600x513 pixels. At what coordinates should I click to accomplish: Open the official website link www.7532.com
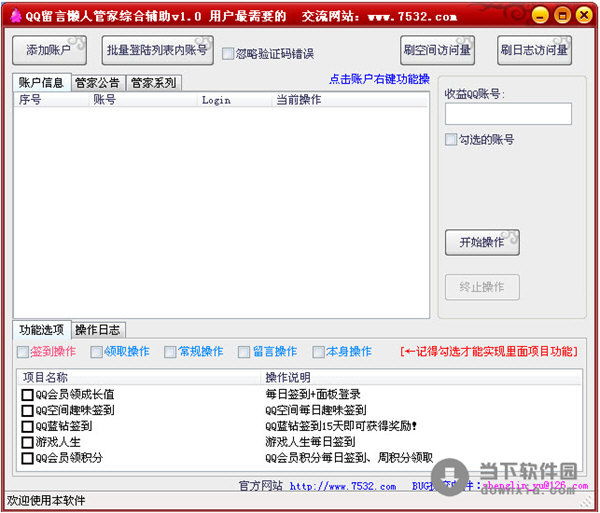[343, 486]
